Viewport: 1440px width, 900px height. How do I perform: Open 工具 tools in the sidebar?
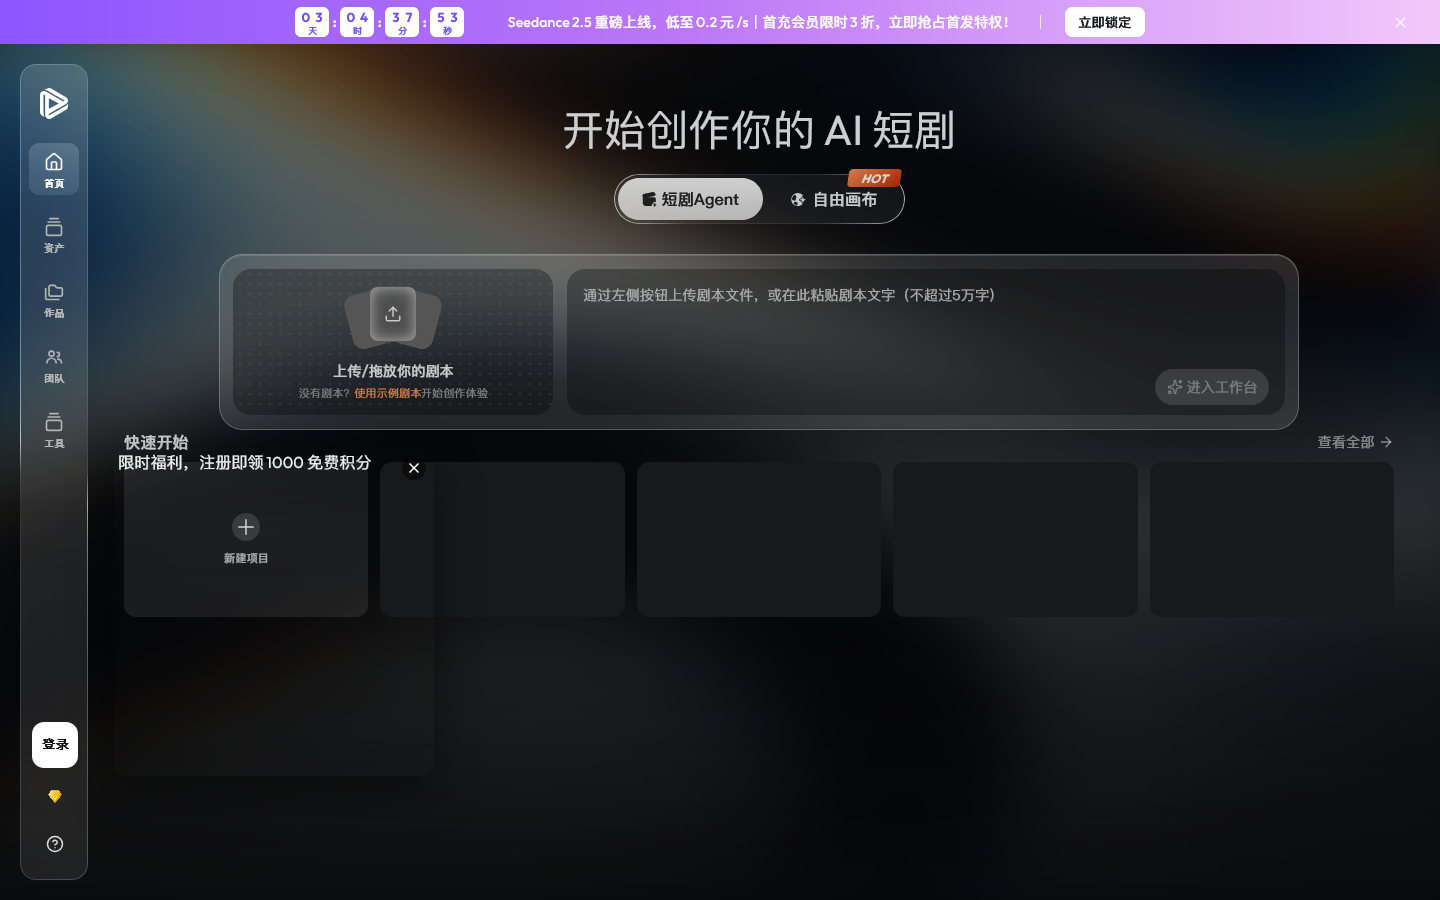click(54, 429)
